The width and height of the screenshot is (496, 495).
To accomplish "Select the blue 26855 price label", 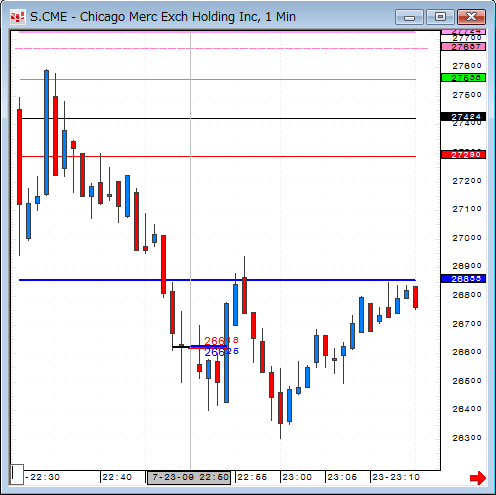I will pos(463,278).
